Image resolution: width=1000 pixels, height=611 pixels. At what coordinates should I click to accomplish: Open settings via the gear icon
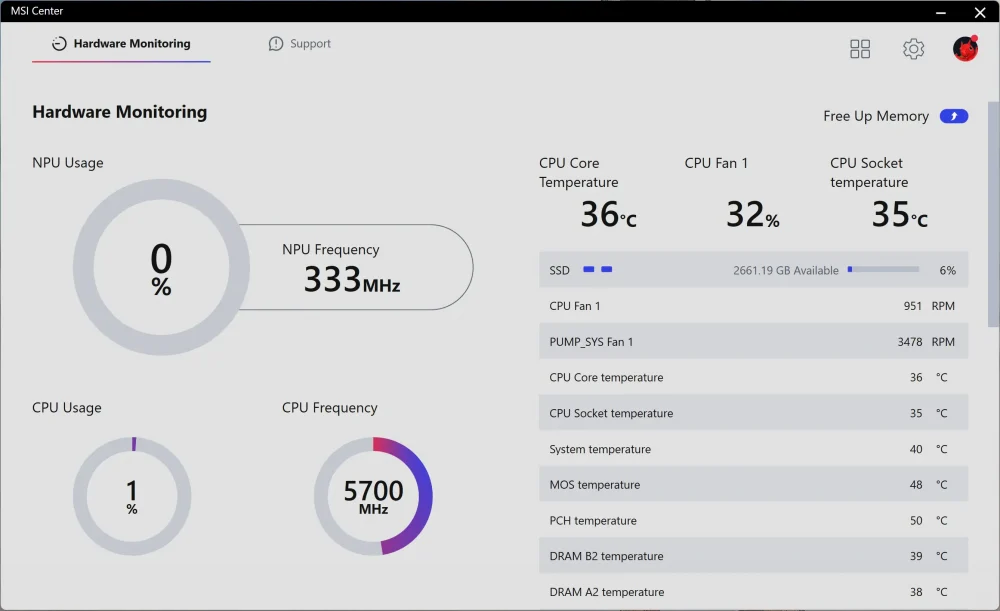pyautogui.click(x=913, y=49)
